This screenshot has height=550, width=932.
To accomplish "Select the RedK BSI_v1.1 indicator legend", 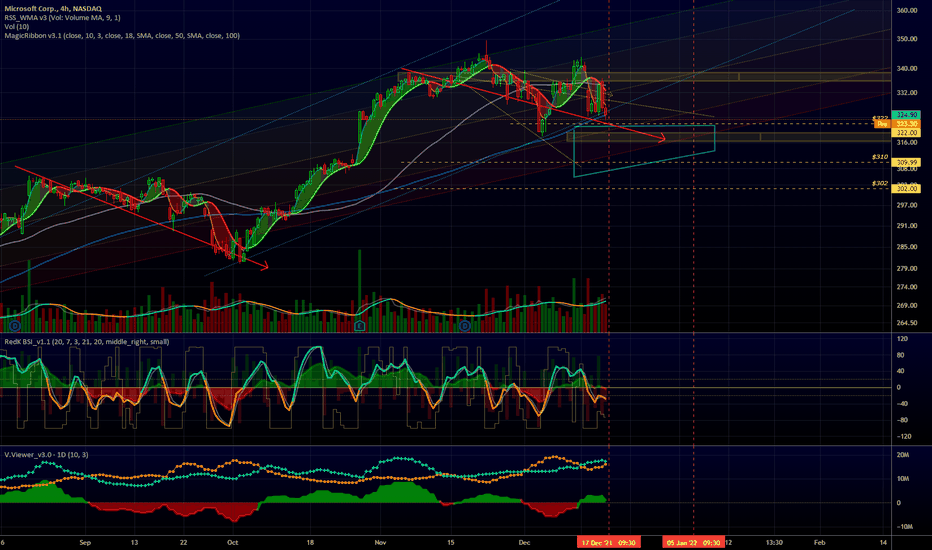I will (86, 342).
